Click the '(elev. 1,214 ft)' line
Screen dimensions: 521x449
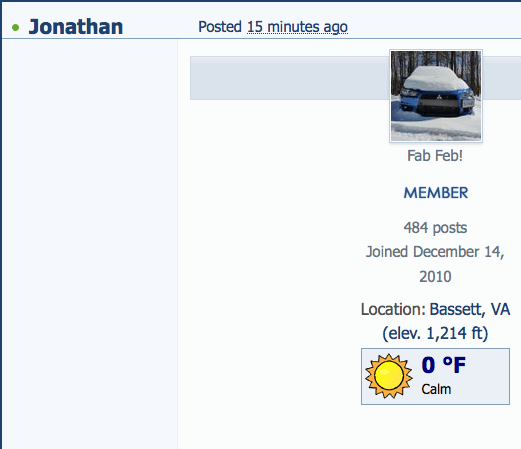[435, 333]
